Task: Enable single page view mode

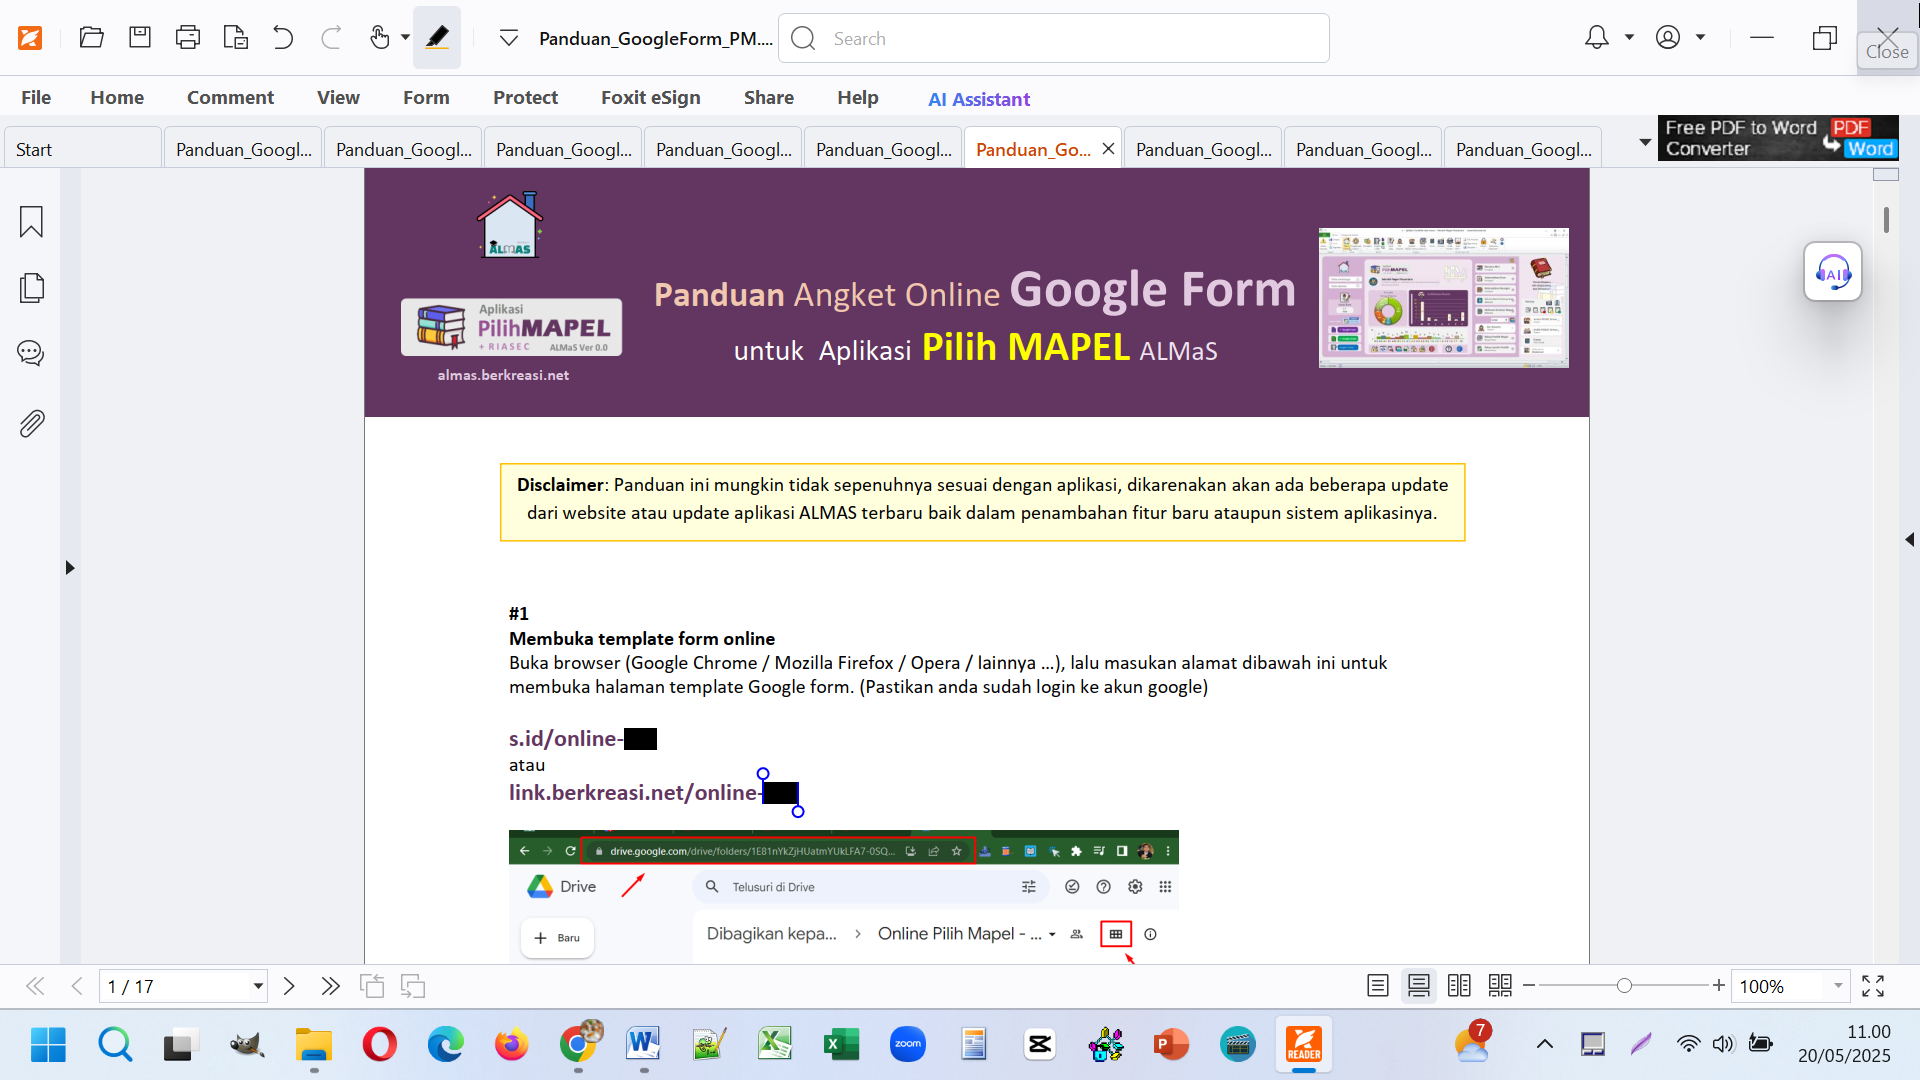Action: pyautogui.click(x=1377, y=986)
